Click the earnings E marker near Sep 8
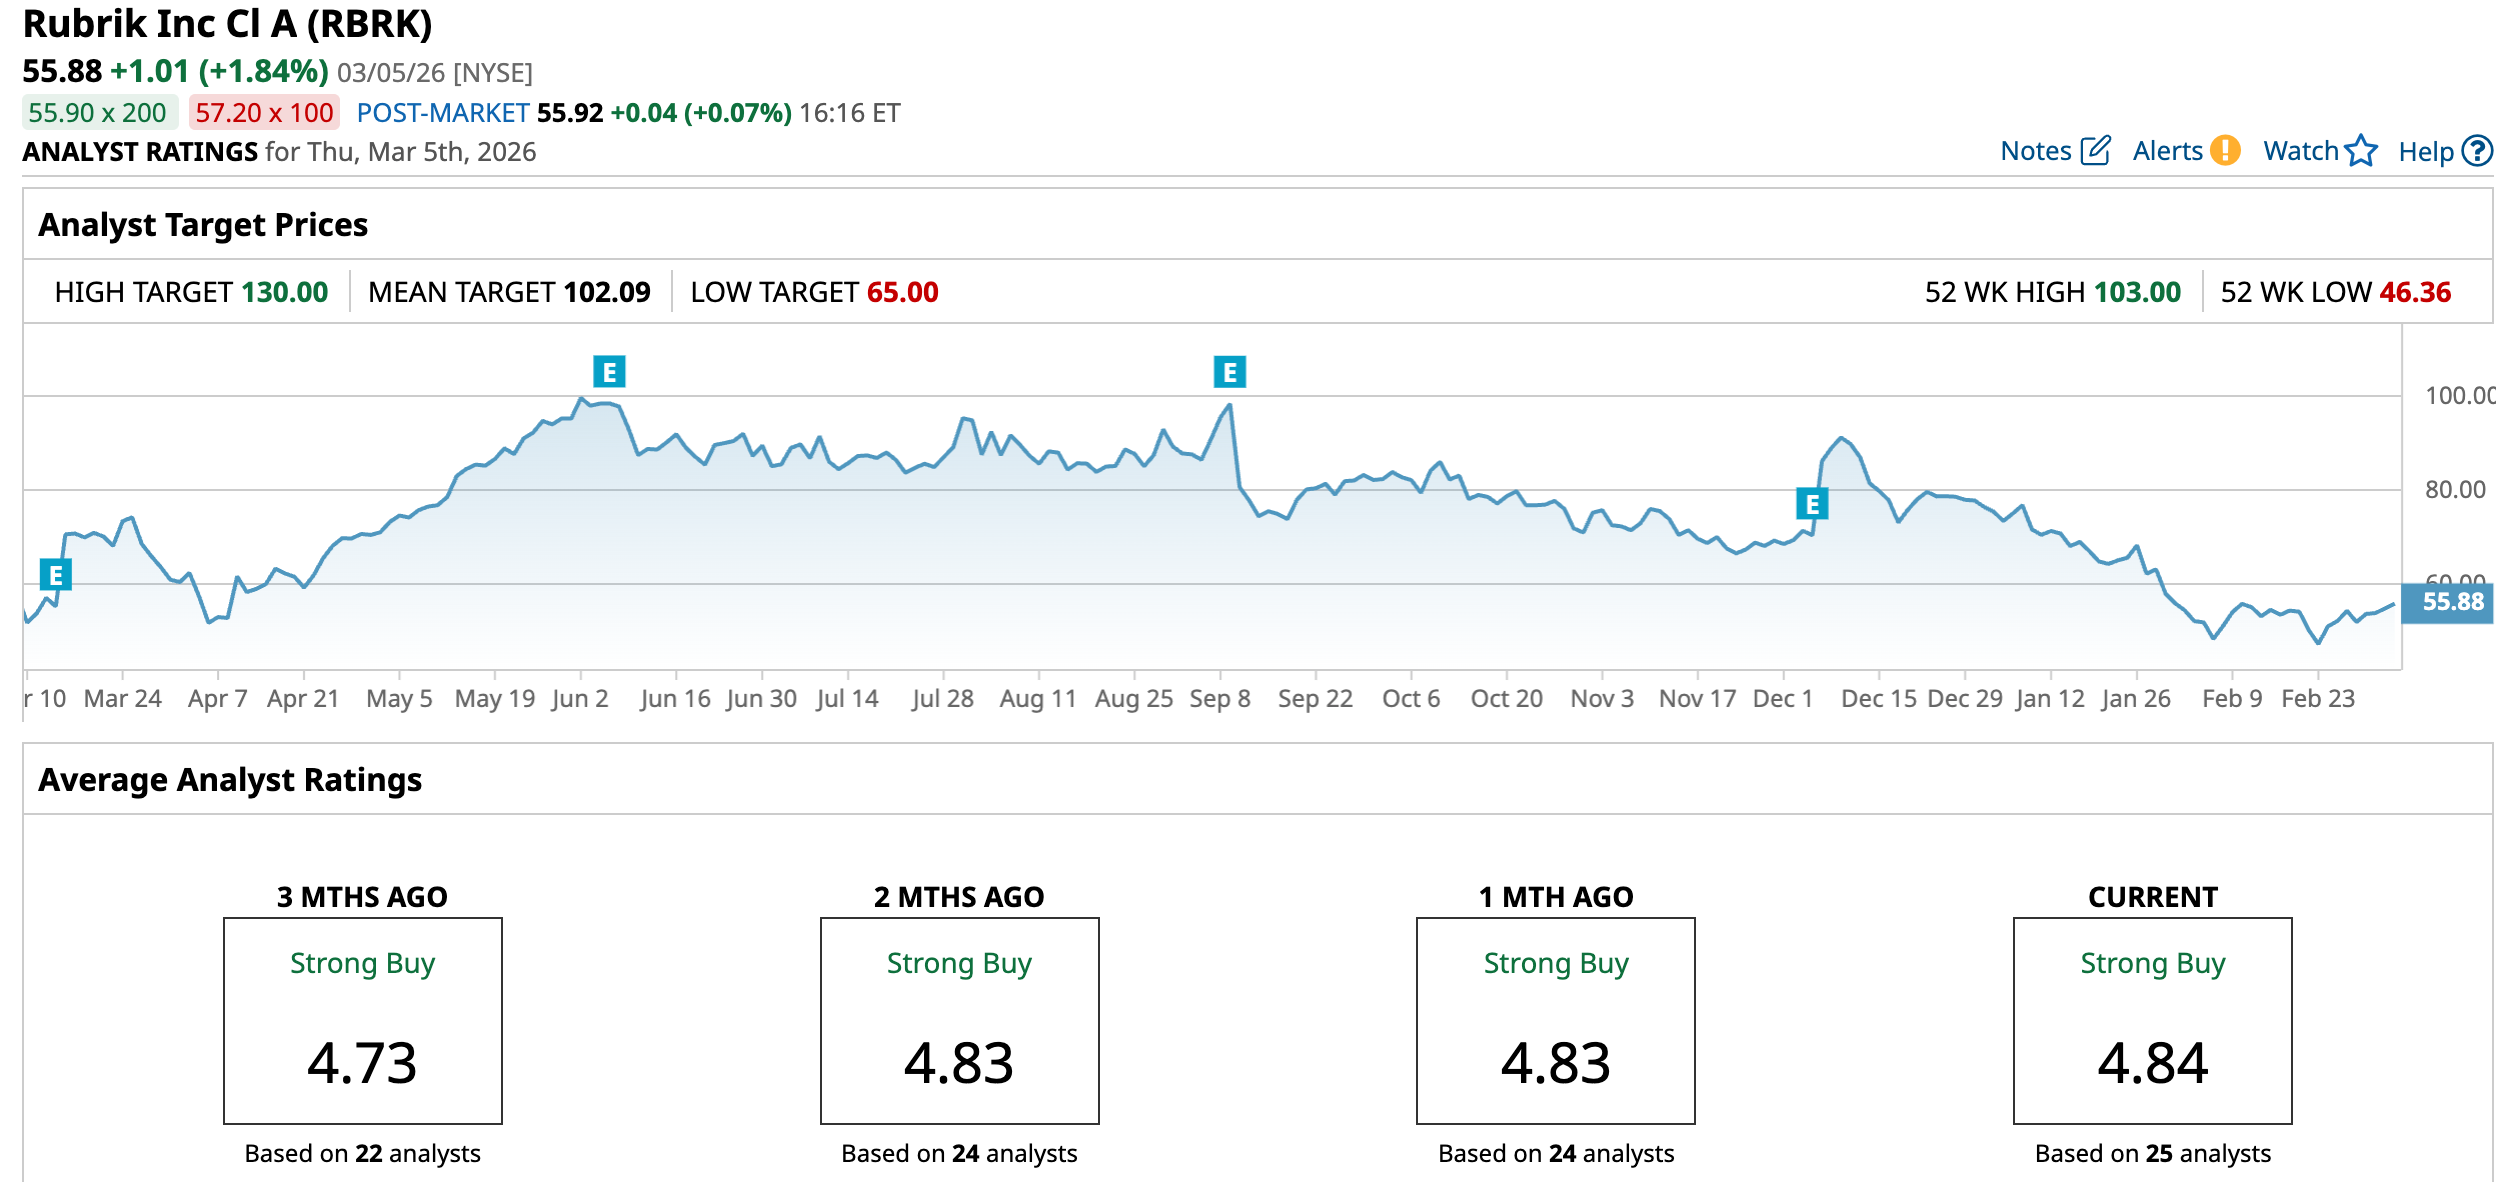Screen dimensions: 2506x1182 (x=1229, y=373)
